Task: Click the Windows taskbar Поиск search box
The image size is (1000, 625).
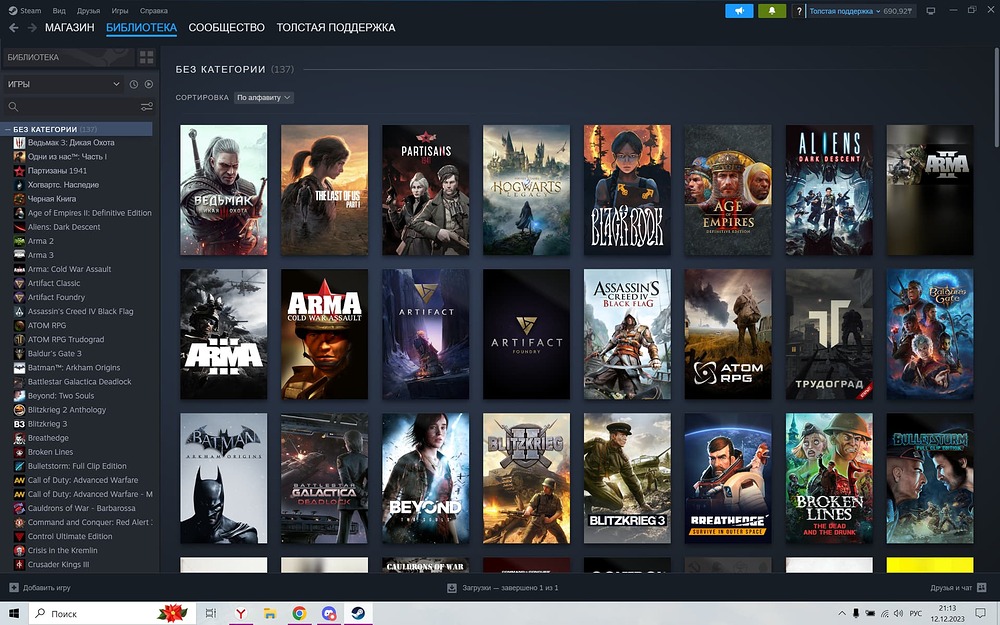Action: tap(112, 614)
